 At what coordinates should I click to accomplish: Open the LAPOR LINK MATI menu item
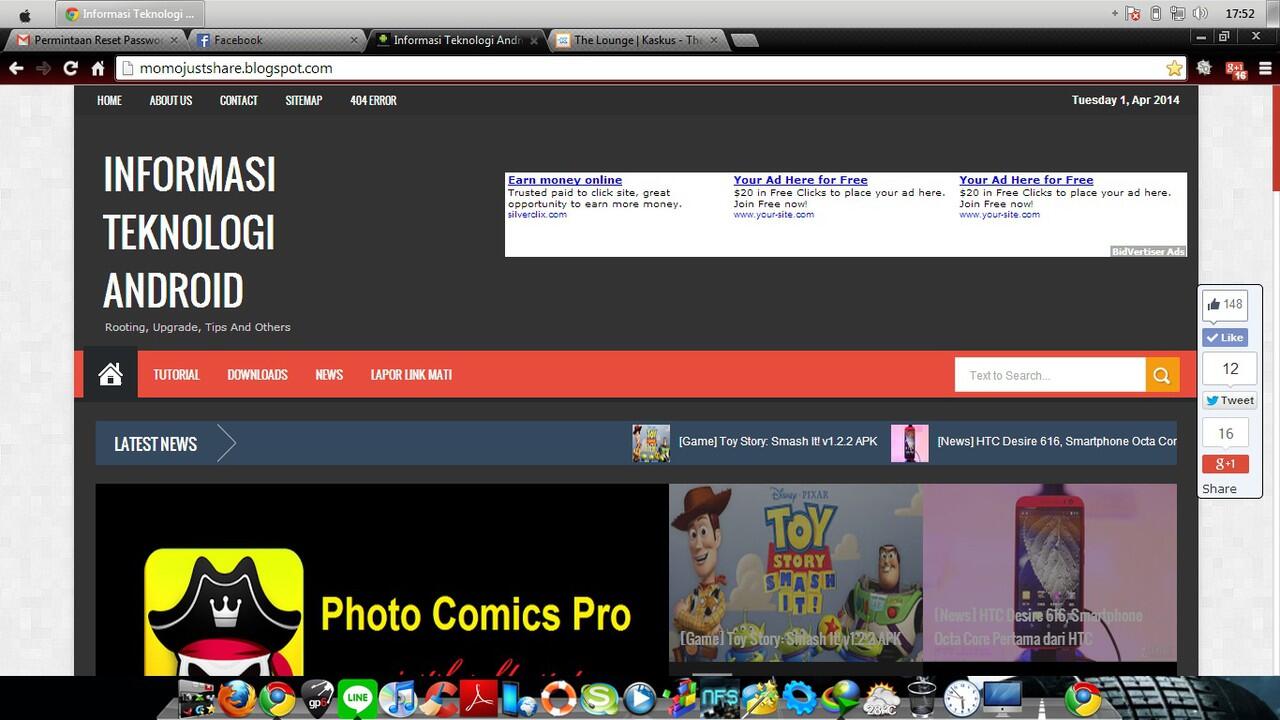pyautogui.click(x=411, y=374)
